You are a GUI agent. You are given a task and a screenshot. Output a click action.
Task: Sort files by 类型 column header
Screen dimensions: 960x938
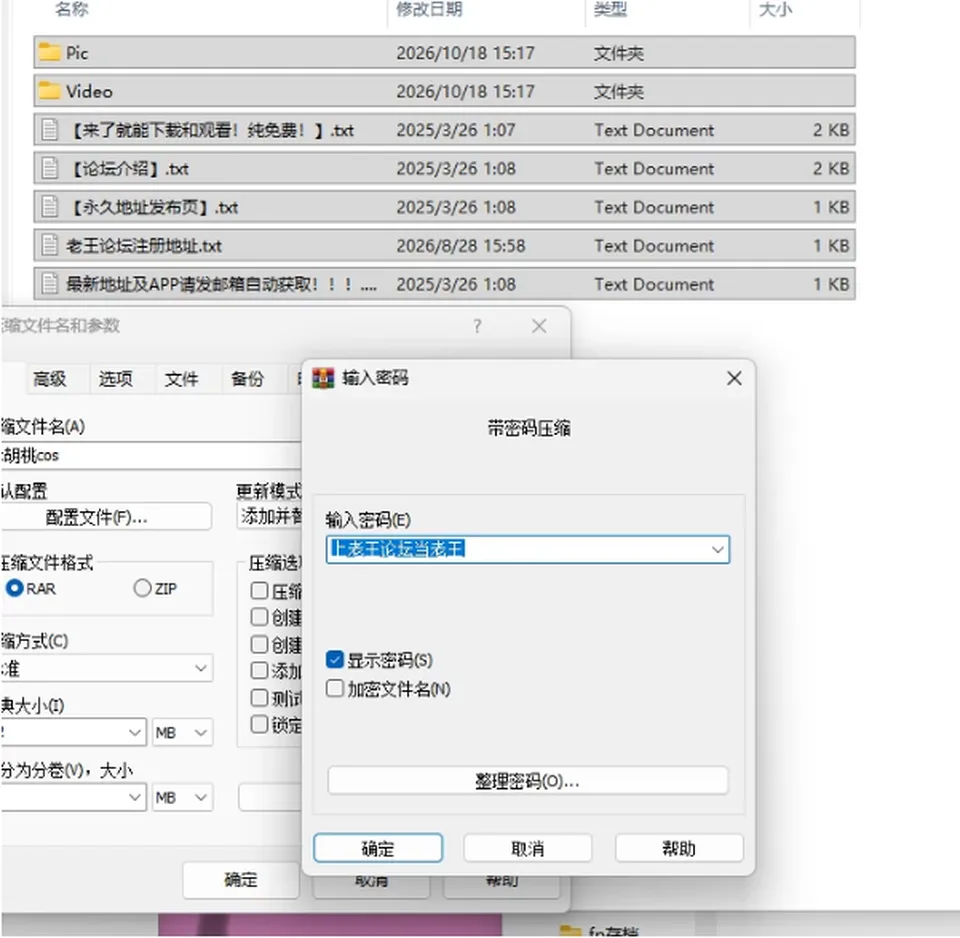tap(610, 9)
